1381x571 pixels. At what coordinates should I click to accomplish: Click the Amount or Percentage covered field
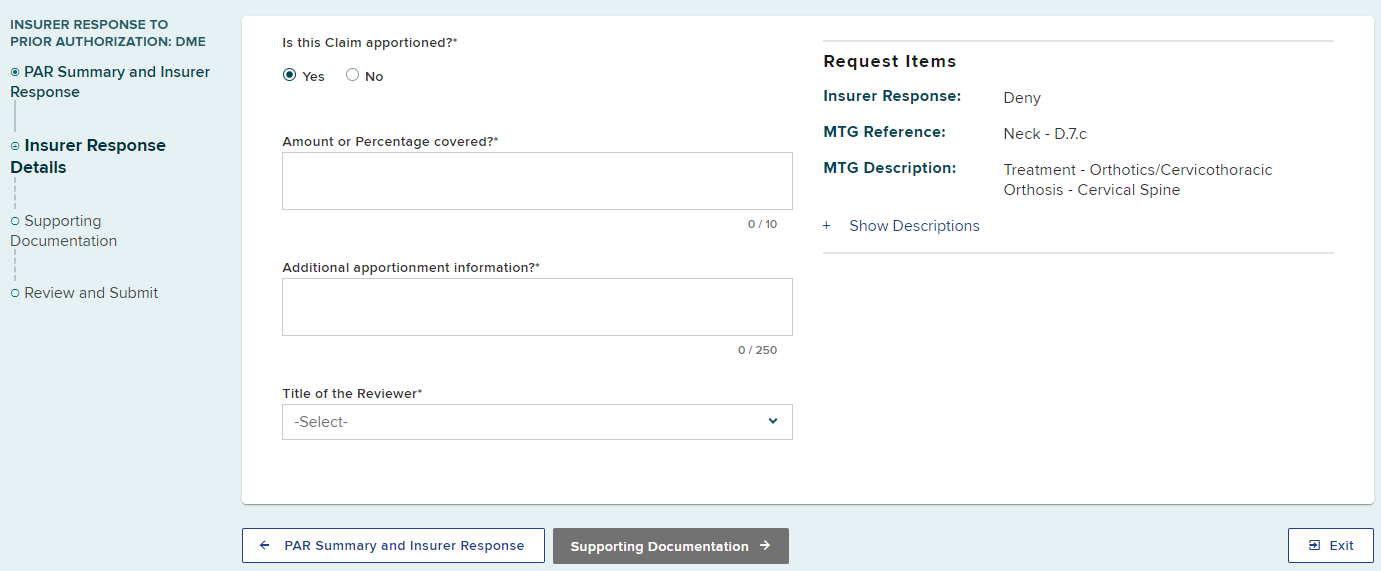pyautogui.click(x=537, y=181)
